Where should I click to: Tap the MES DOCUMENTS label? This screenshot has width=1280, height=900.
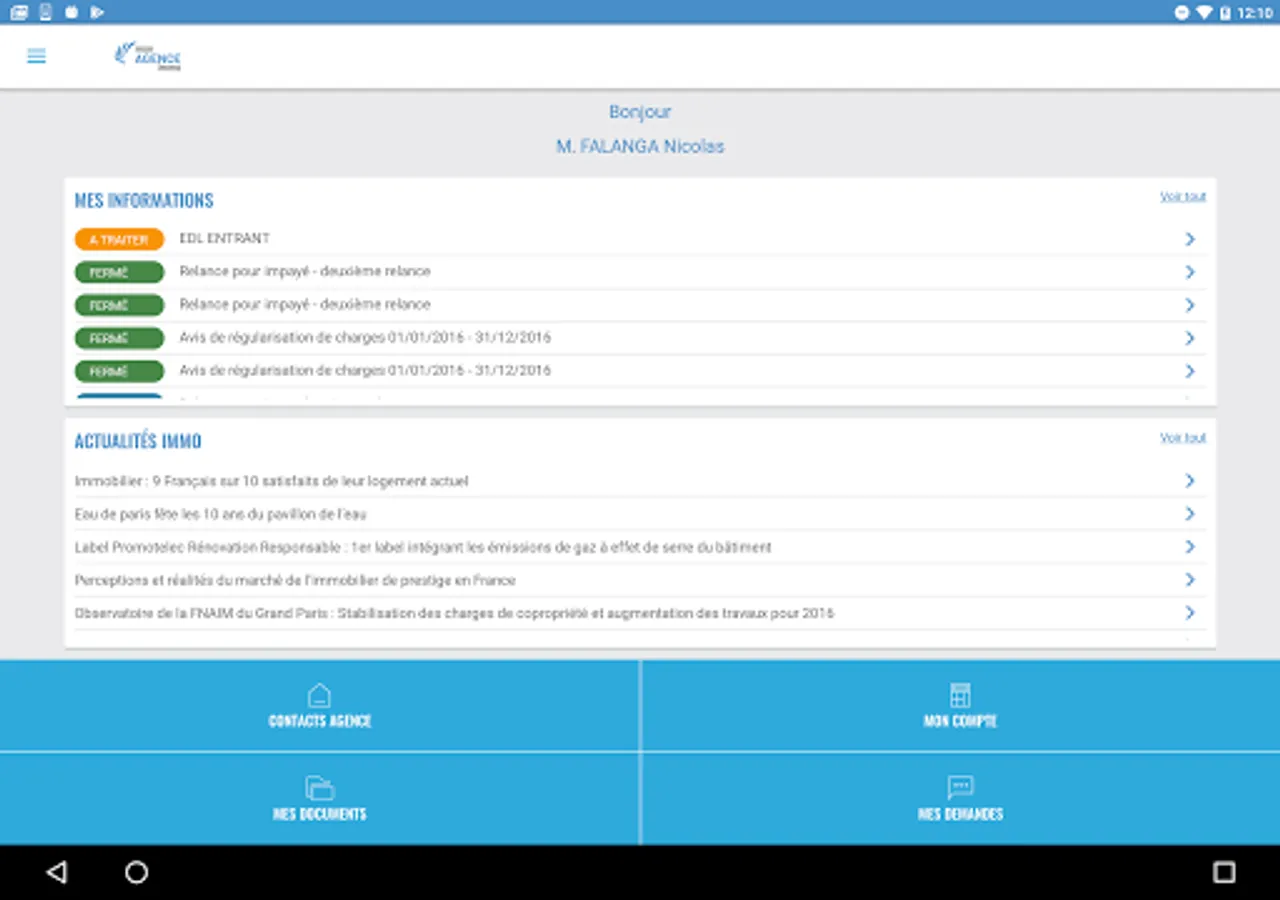point(319,814)
